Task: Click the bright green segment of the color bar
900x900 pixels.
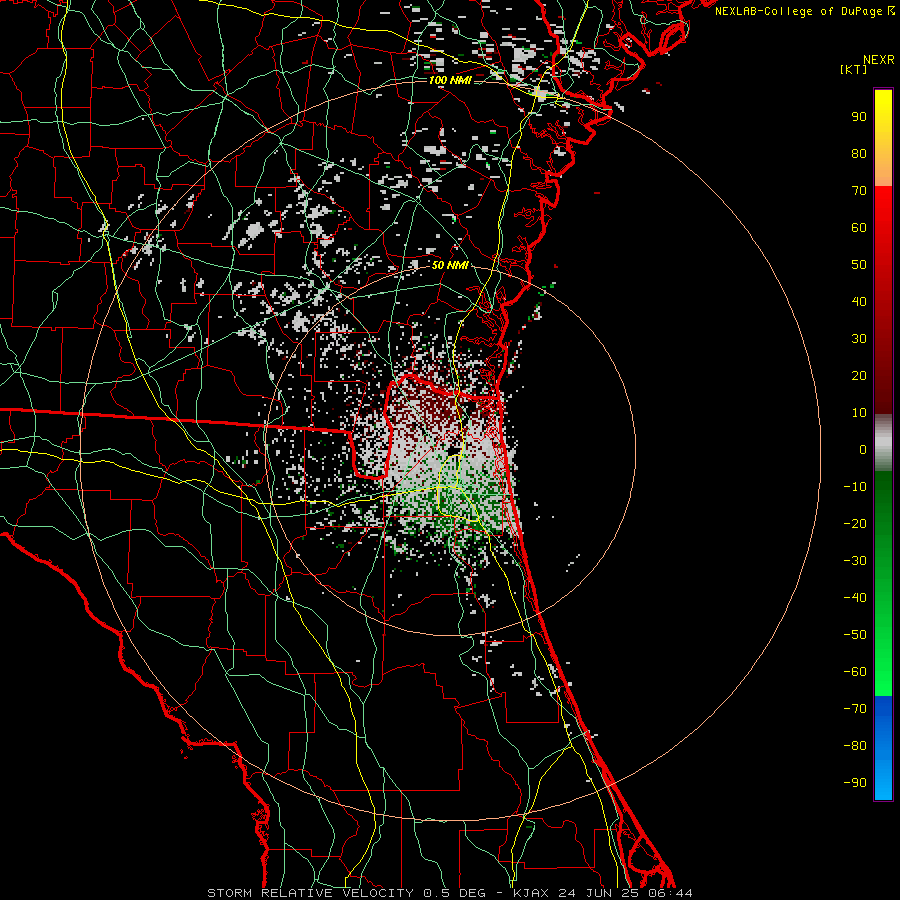Action: point(883,583)
